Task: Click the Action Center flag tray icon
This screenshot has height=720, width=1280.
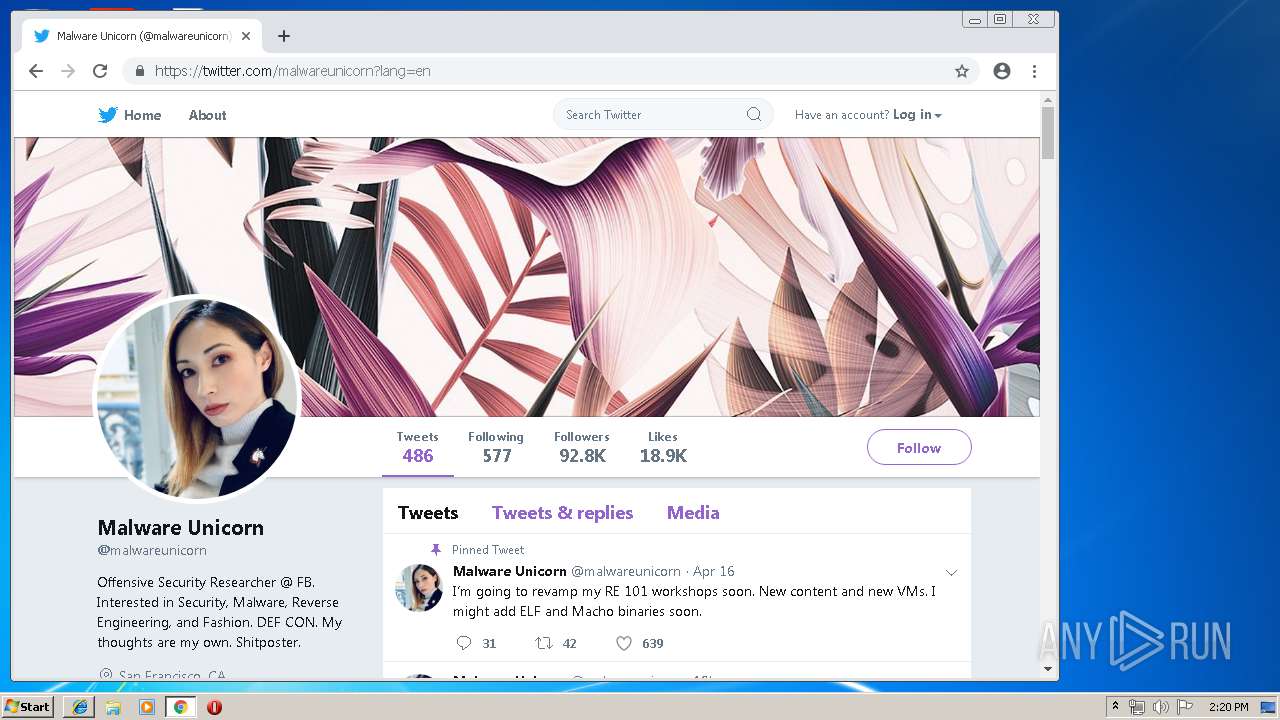Action: click(1185, 707)
